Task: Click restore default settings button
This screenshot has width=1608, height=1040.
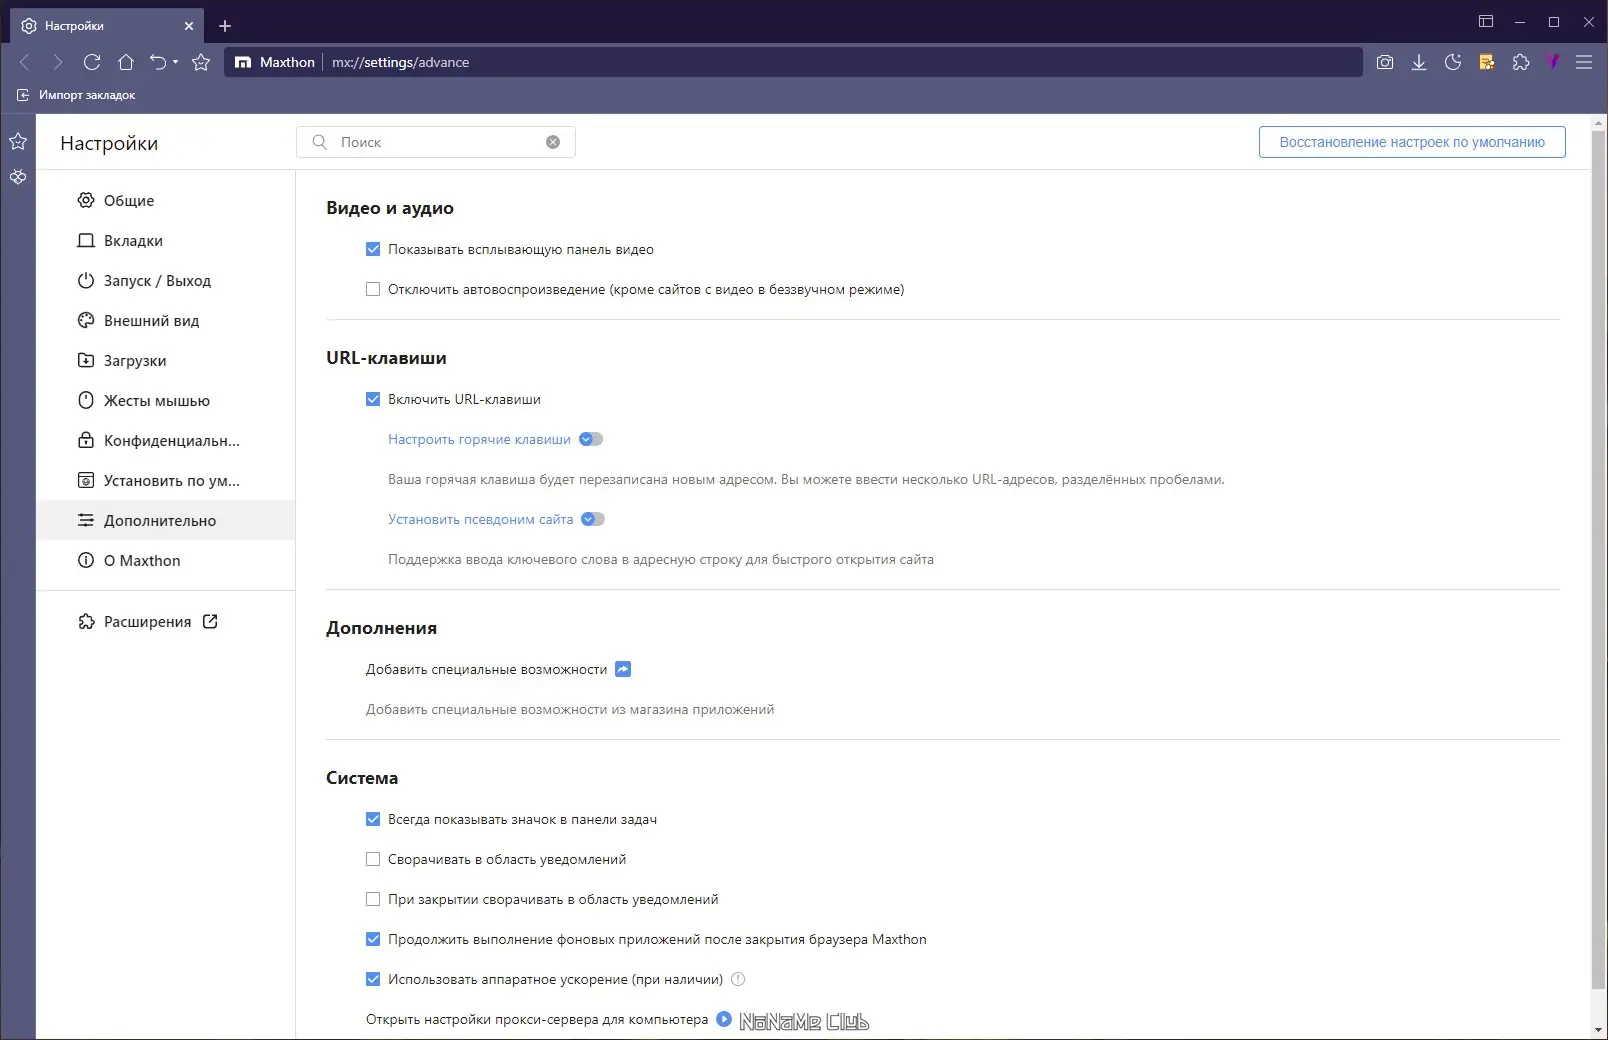Action: point(1412,142)
